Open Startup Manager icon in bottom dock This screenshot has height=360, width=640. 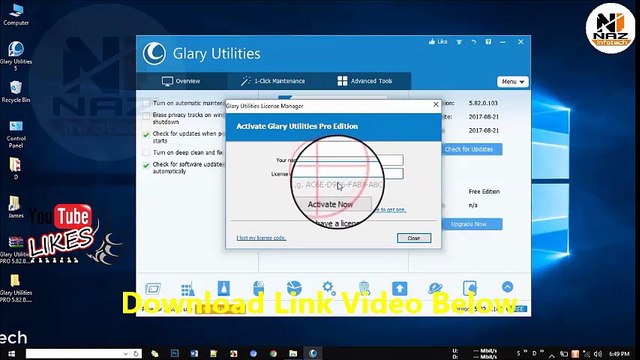[153, 289]
